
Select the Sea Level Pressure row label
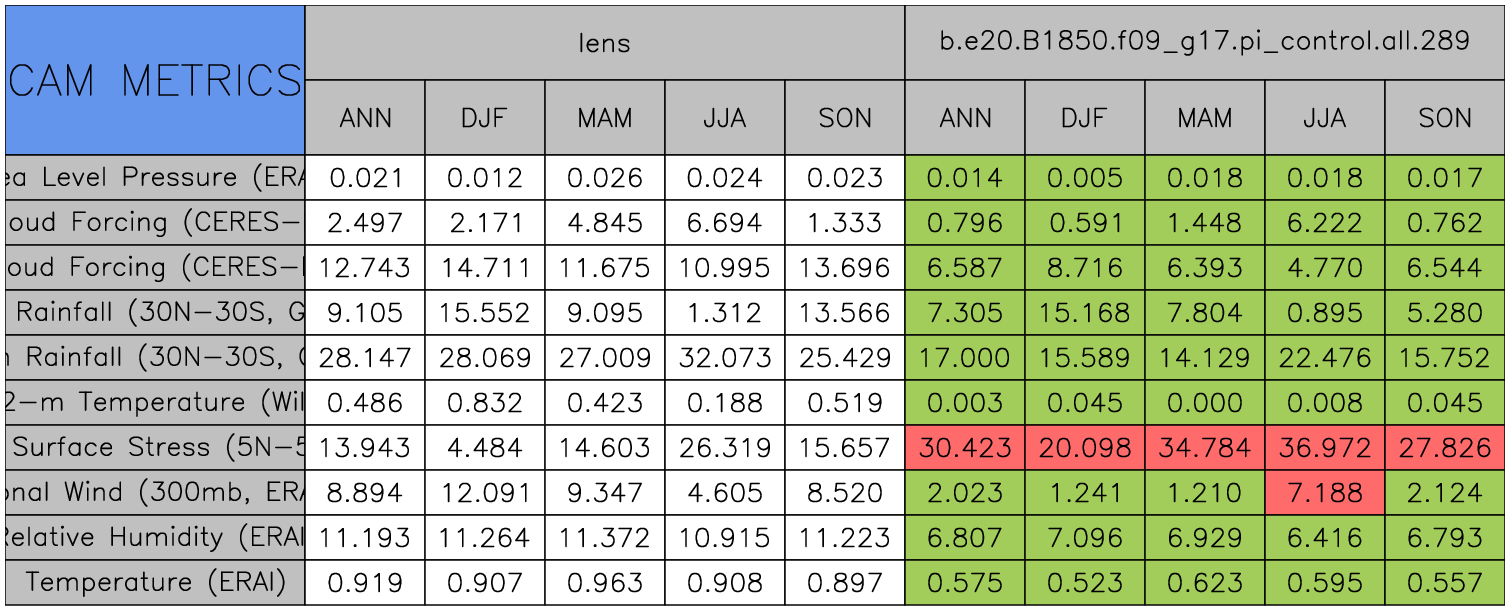(x=155, y=178)
